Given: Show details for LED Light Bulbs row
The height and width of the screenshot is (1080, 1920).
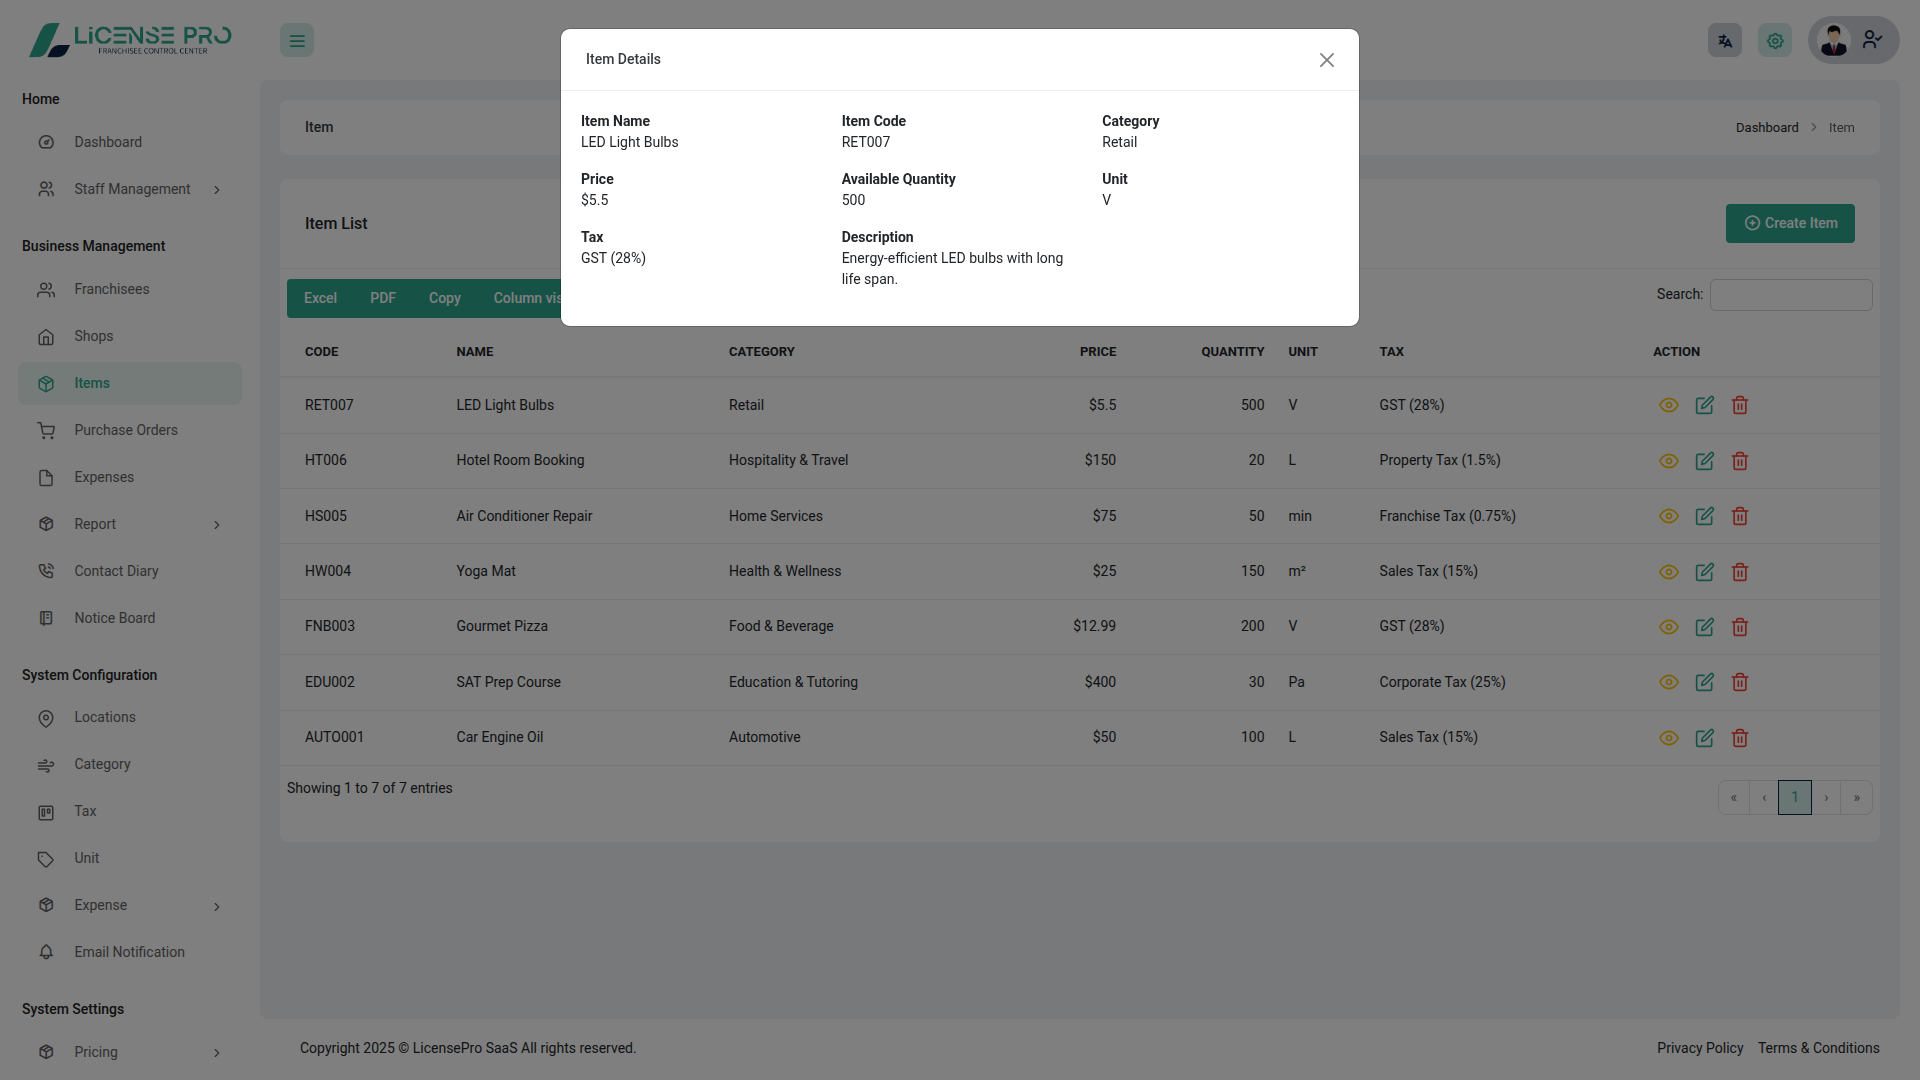Looking at the screenshot, I should coord(1668,405).
